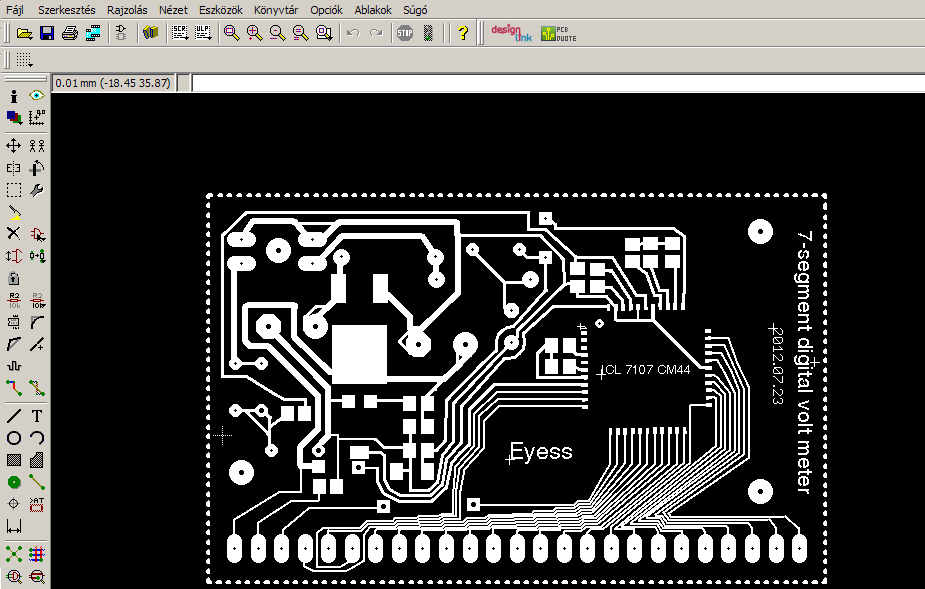Open the Display layers tool
The height and width of the screenshot is (589, 925).
pos(14,117)
